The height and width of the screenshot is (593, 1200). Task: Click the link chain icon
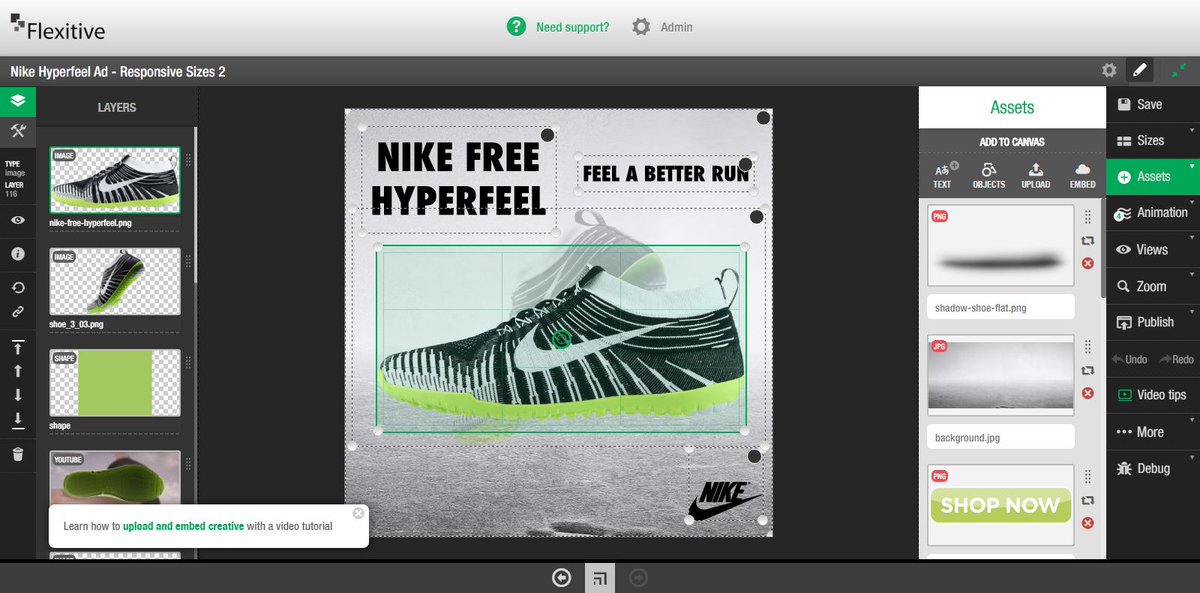point(17,312)
